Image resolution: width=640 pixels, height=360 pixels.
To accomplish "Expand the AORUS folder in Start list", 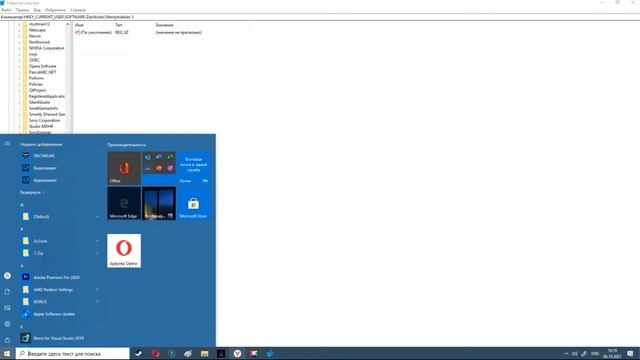I will coord(97,302).
